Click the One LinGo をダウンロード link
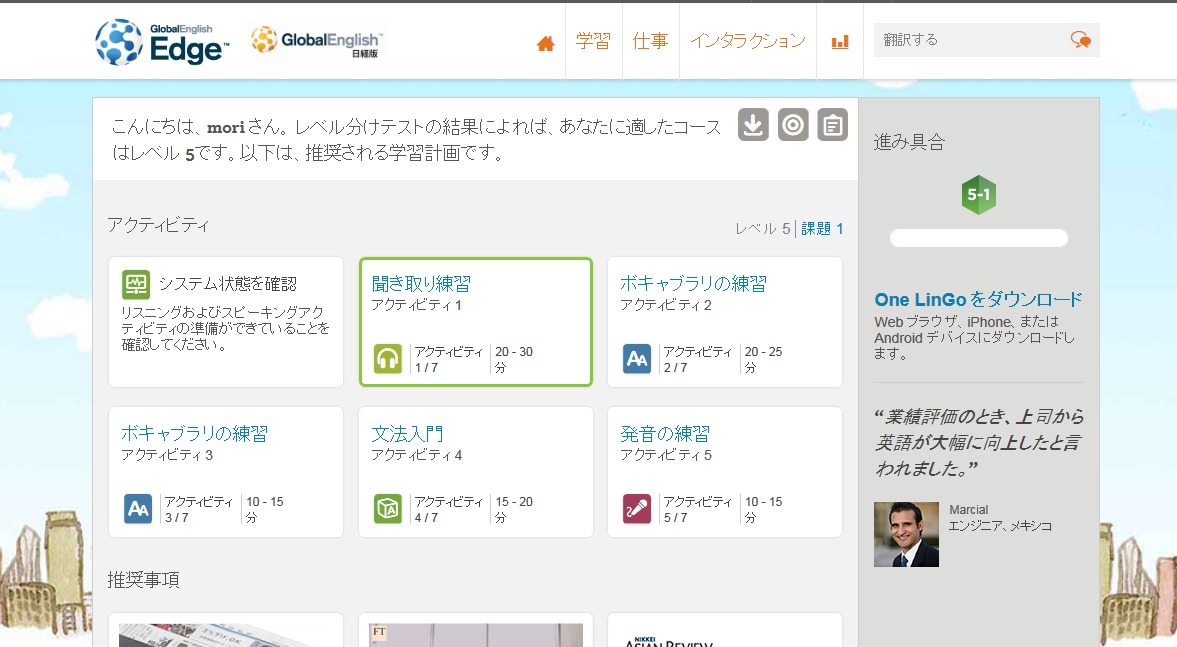1177x647 pixels. pyautogui.click(x=978, y=299)
